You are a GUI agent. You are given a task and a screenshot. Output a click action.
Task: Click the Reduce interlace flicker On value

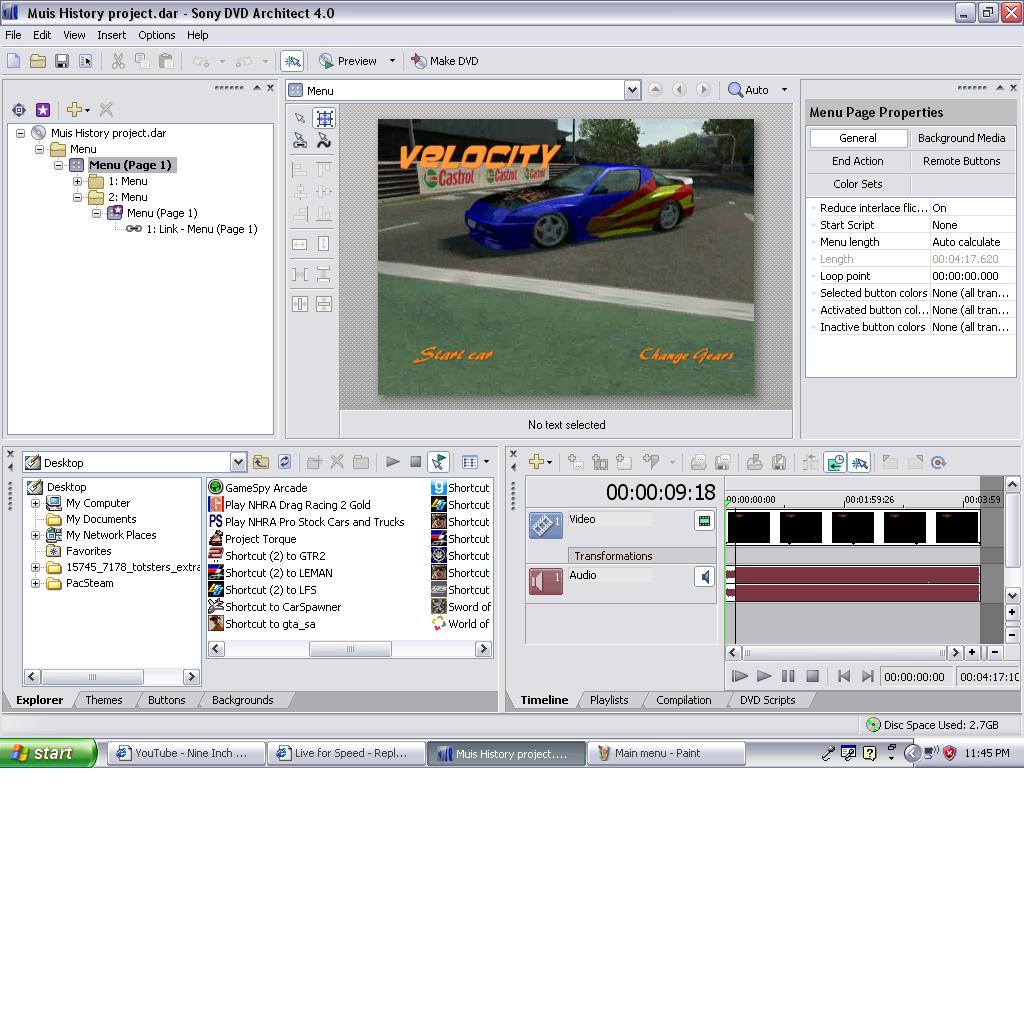(x=972, y=208)
